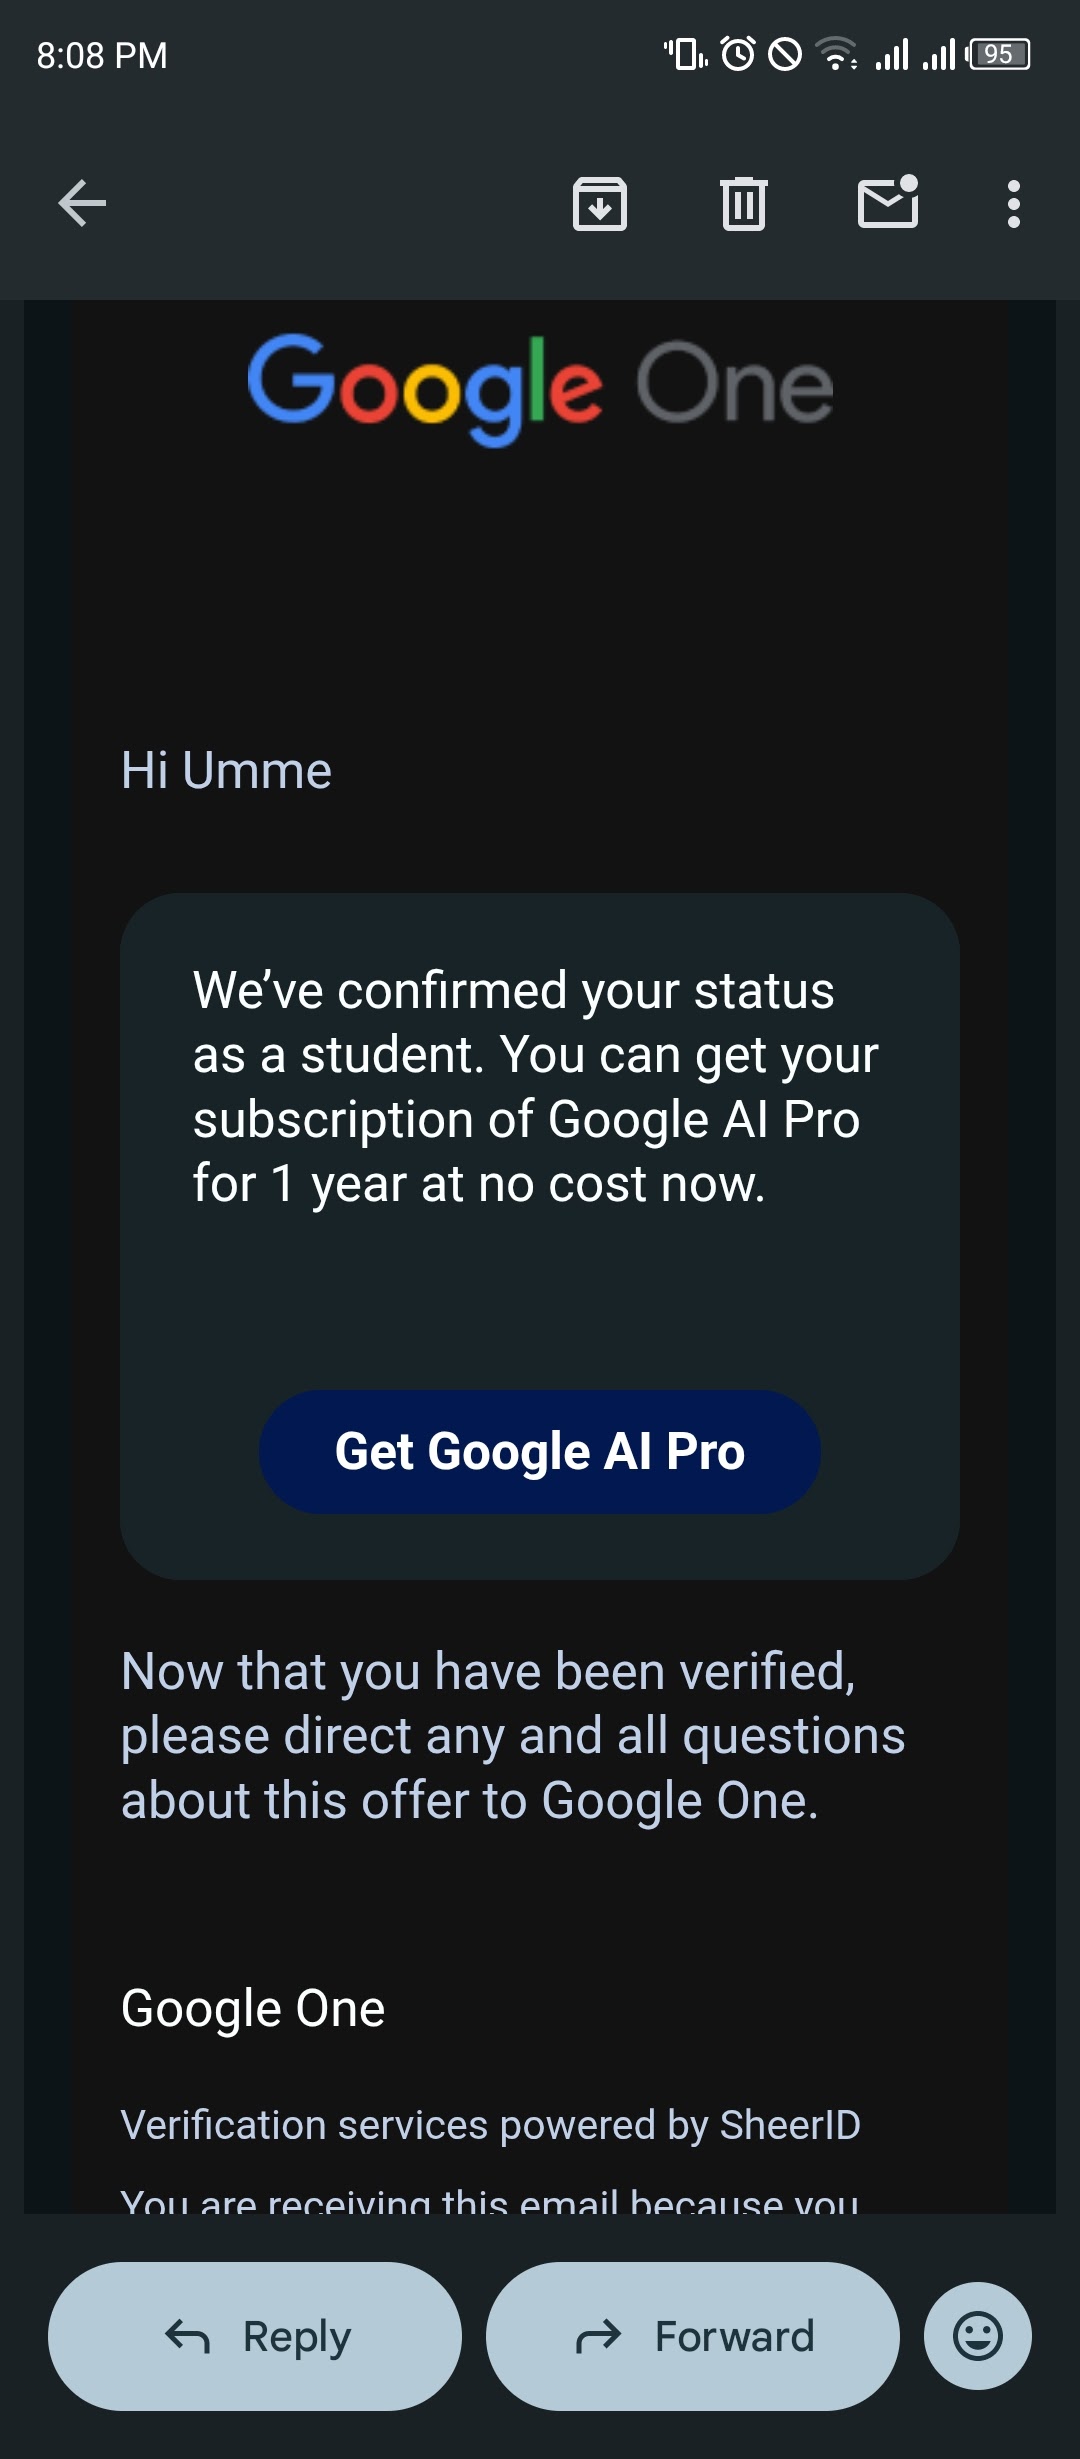1080x2459 pixels.
Task: Tap the vibrate mode status icon
Action: tap(686, 54)
